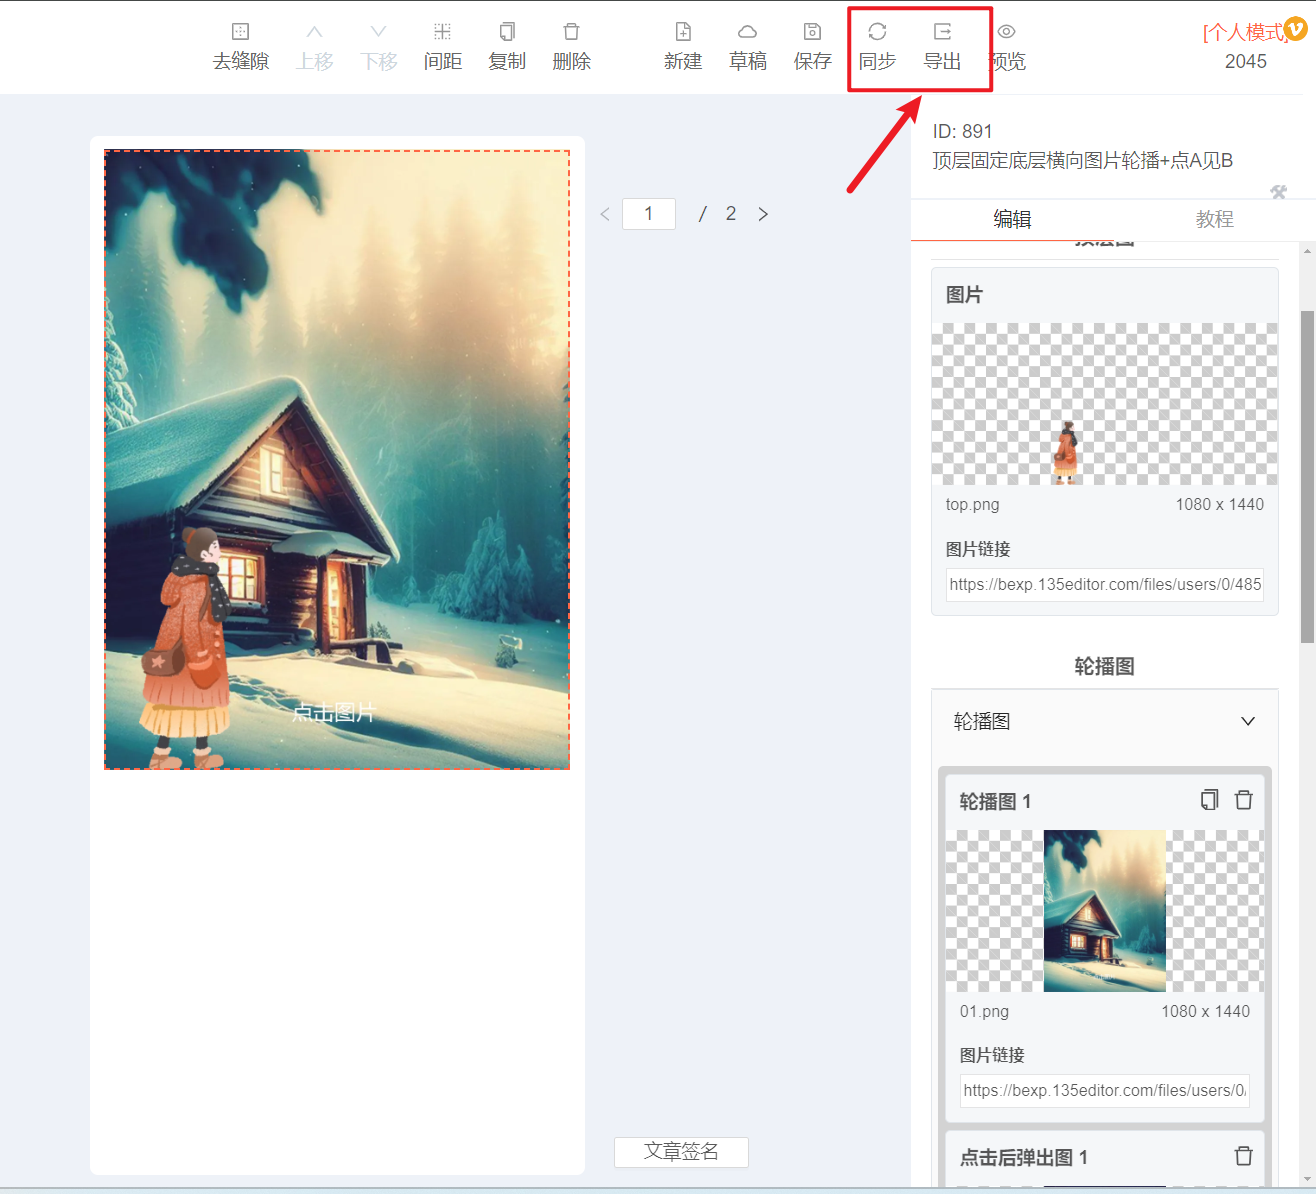Click 01.png 图片链接 URL field

pyautogui.click(x=1105, y=1090)
